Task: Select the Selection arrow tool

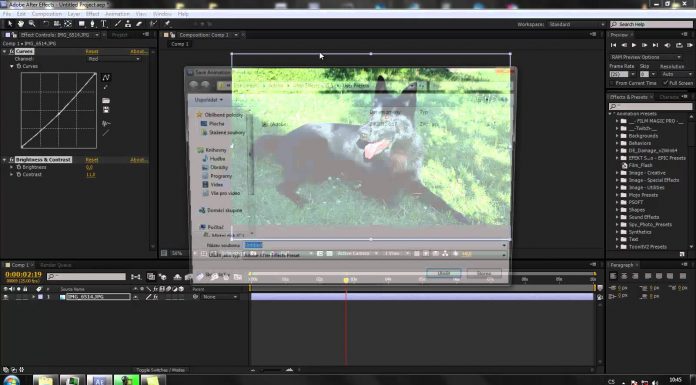Action: click(9, 24)
